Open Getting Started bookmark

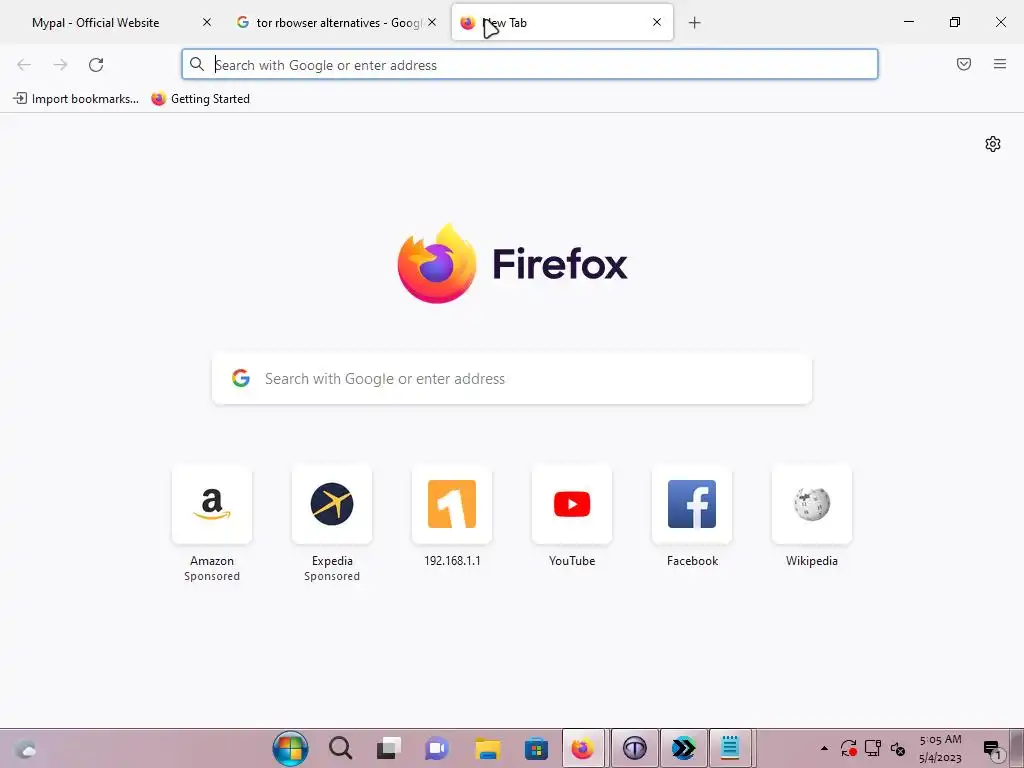pos(200,99)
